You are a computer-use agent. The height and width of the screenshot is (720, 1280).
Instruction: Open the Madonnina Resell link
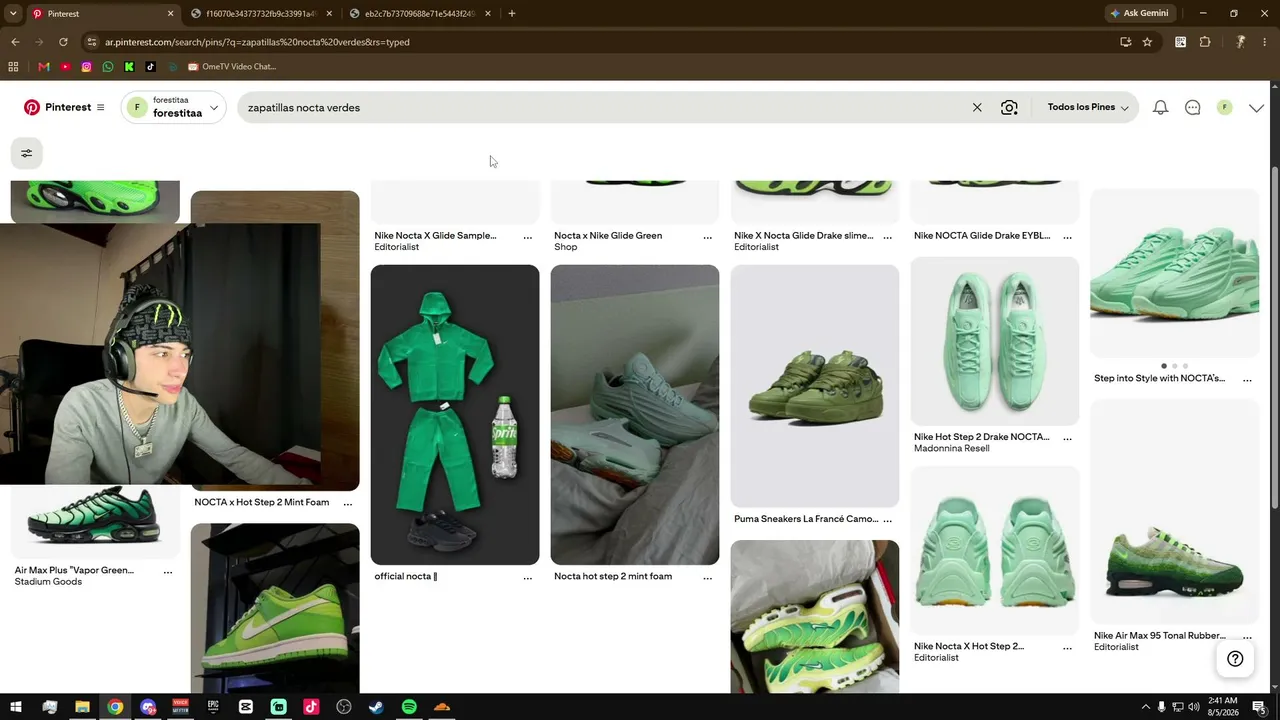951,448
